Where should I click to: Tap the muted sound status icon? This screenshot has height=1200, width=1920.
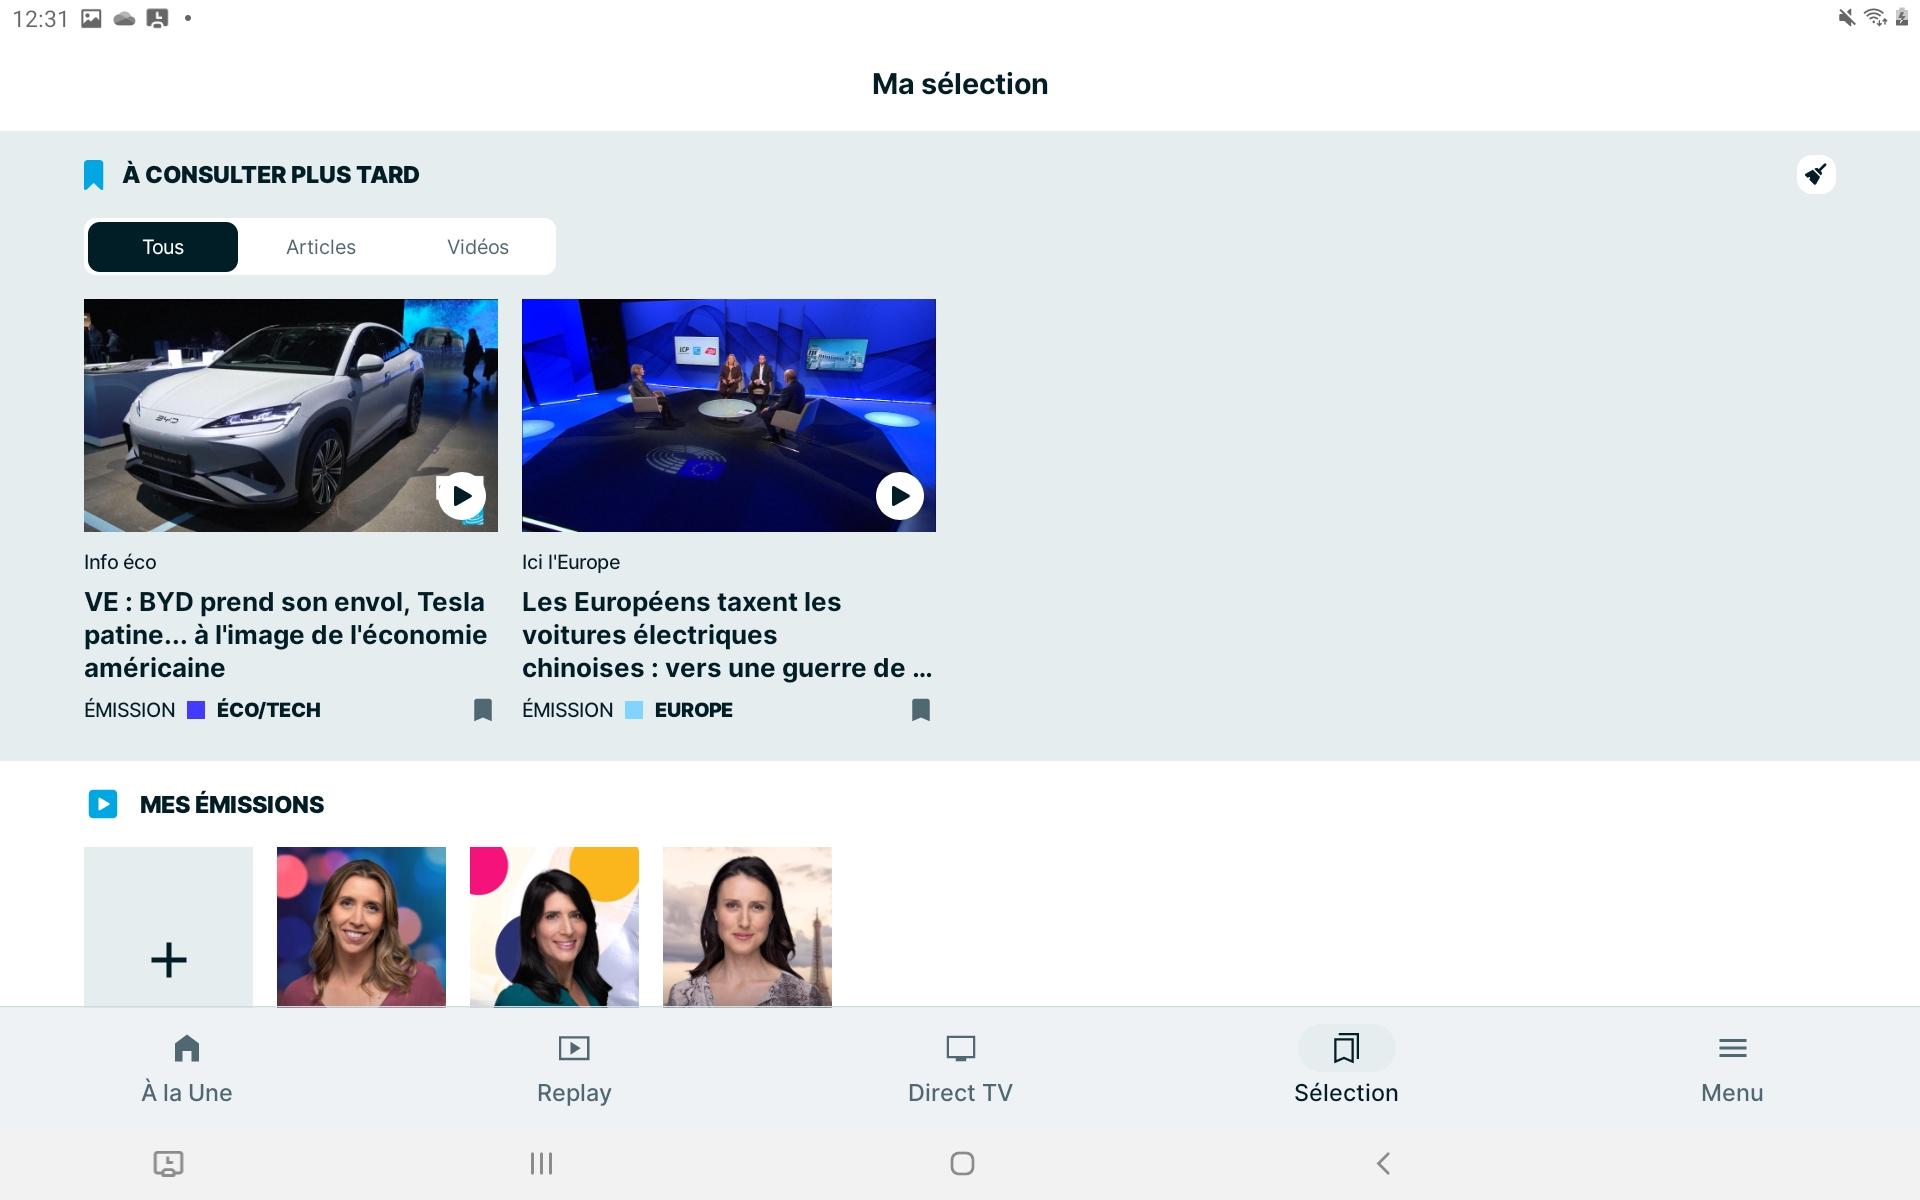click(x=1847, y=17)
